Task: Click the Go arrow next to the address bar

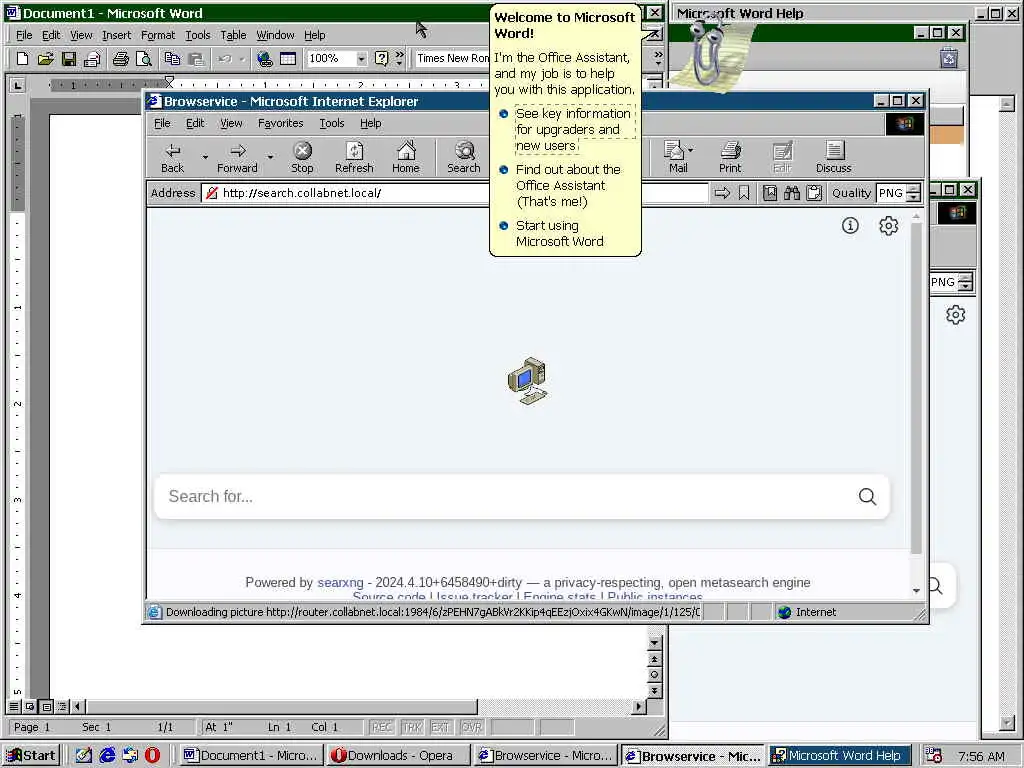Action: point(722,193)
